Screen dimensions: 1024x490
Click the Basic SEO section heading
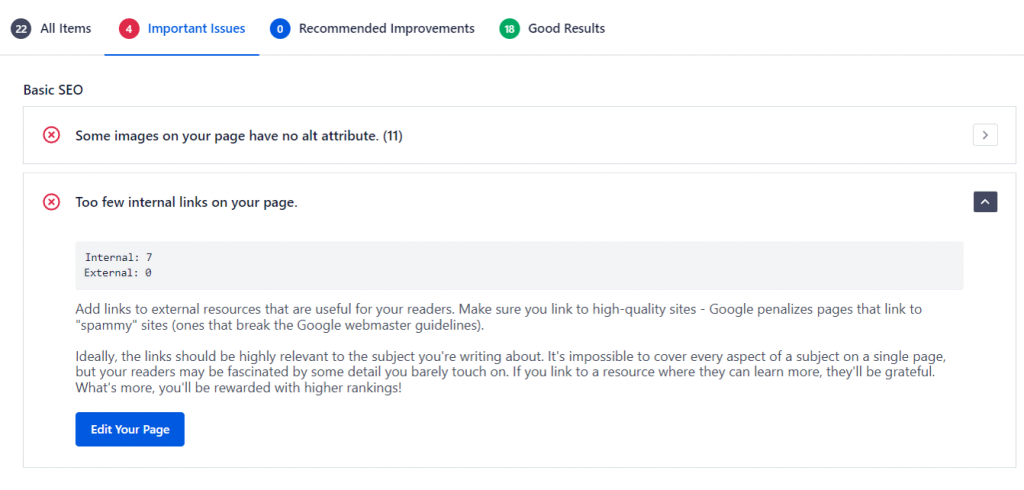point(53,90)
